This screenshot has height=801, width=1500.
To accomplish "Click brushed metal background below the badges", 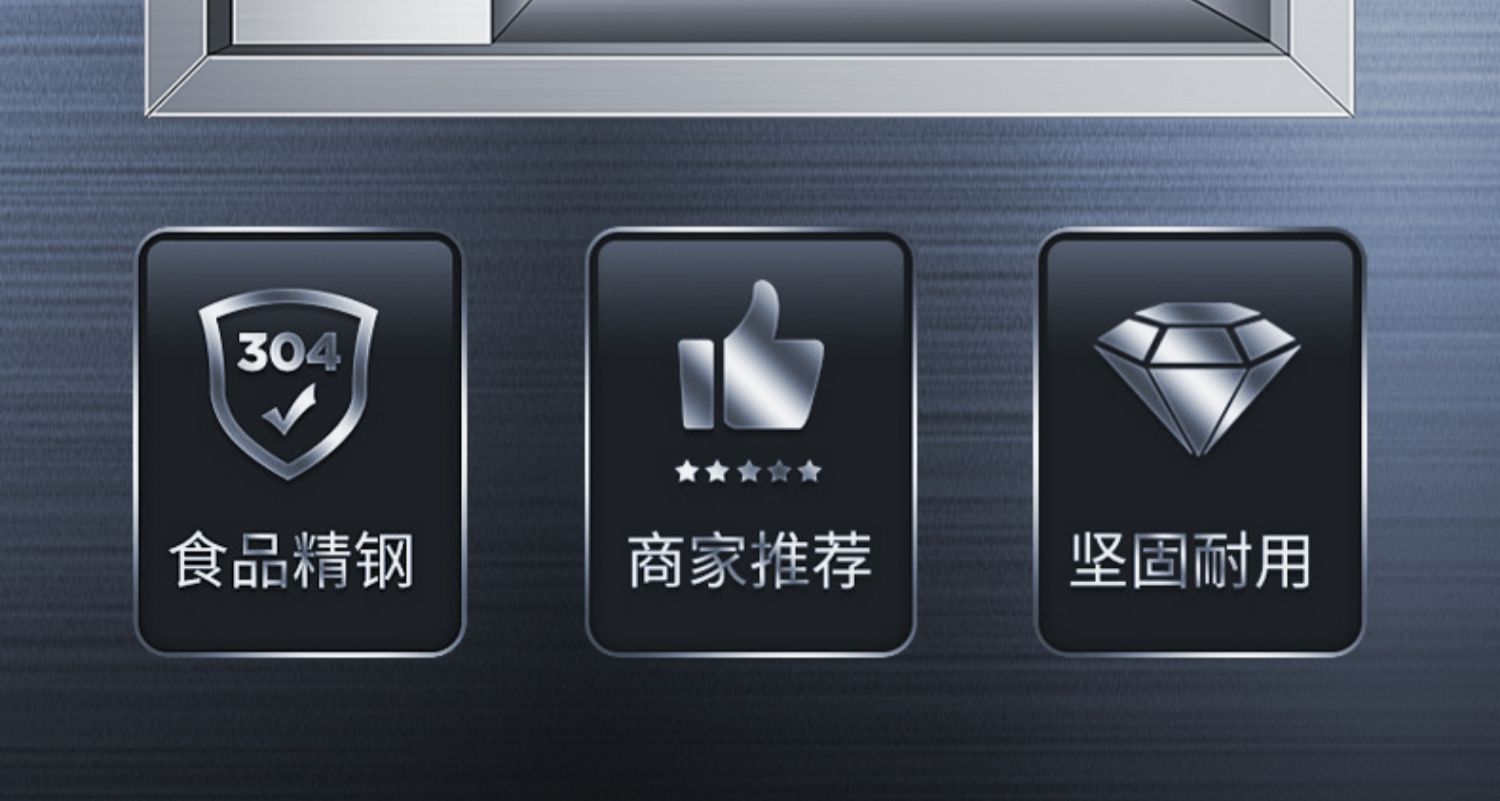I will click(x=750, y=730).
